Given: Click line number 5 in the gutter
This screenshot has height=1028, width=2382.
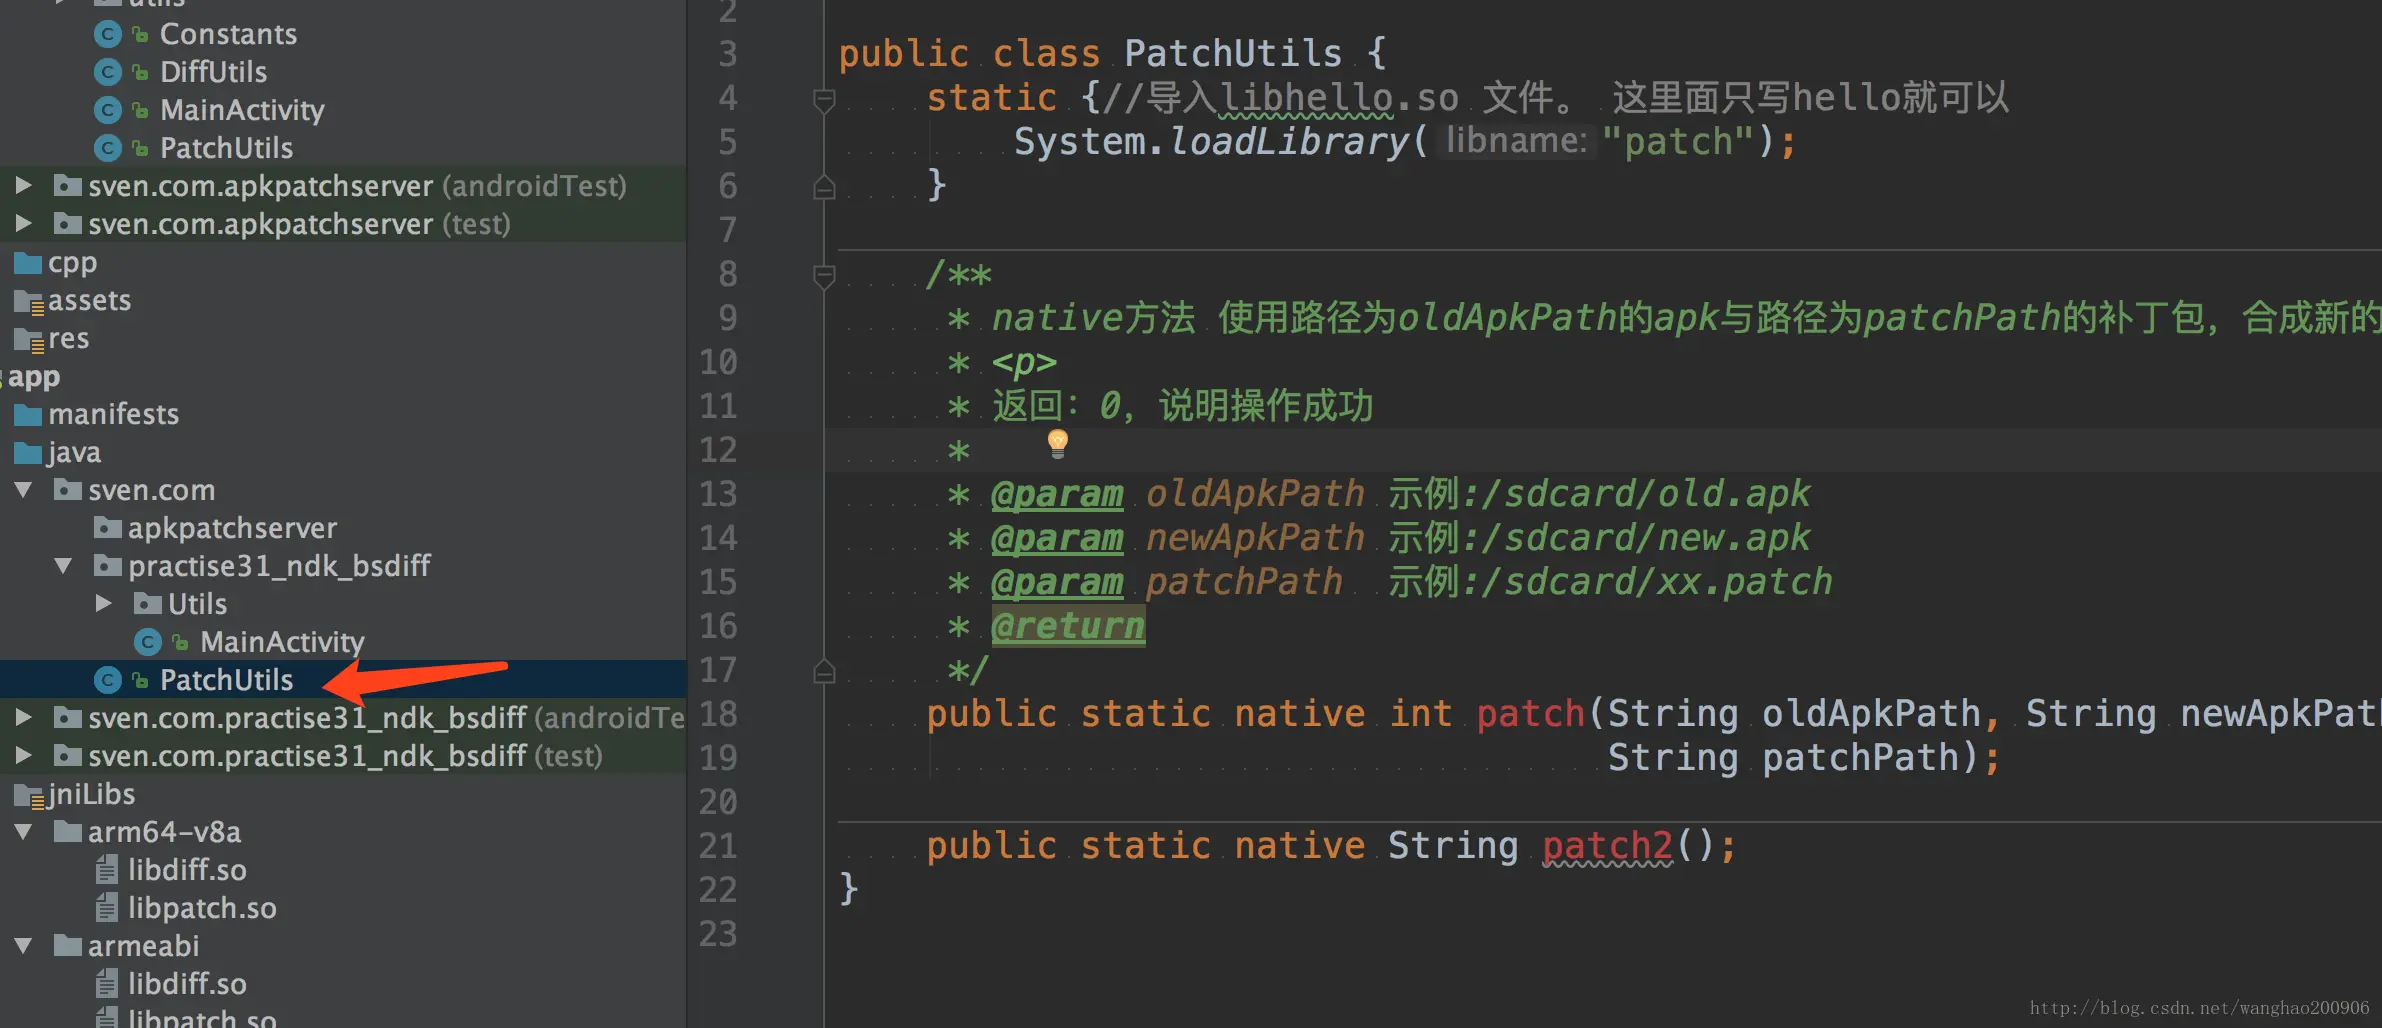Looking at the screenshot, I should 727,142.
